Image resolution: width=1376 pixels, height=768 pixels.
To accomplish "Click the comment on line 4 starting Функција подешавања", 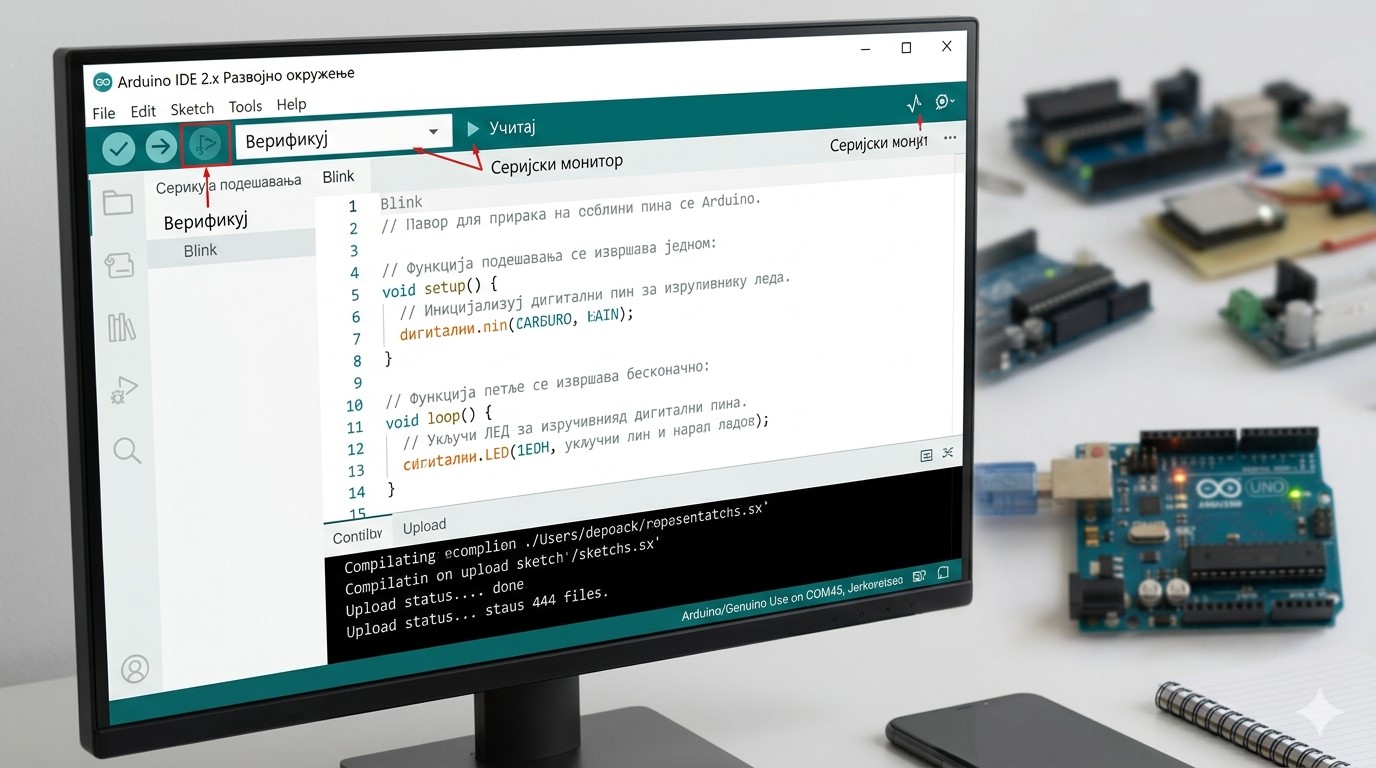I will pyautogui.click(x=550, y=258).
